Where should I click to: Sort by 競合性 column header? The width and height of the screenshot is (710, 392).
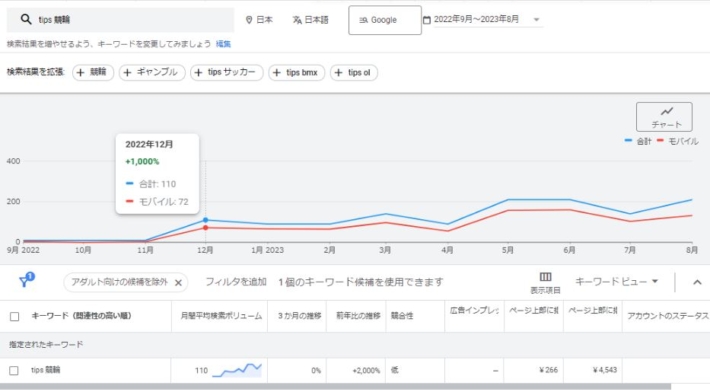click(x=402, y=316)
